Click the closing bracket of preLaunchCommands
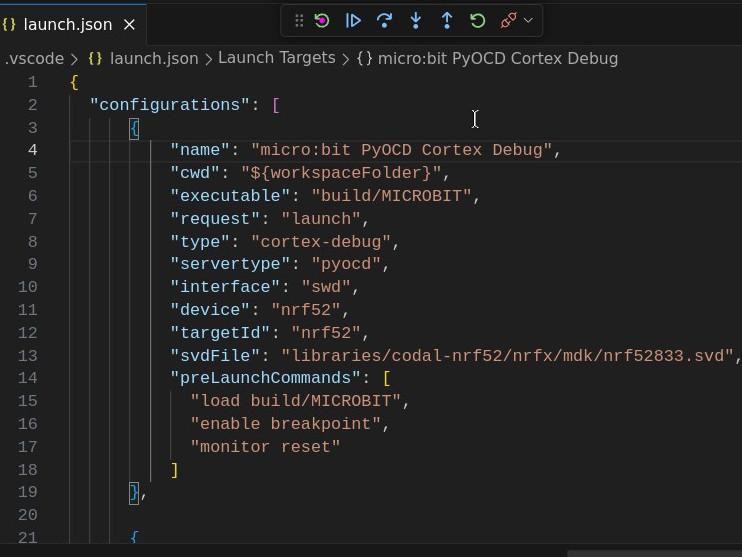Viewport: 742px width, 557px height. click(175, 470)
